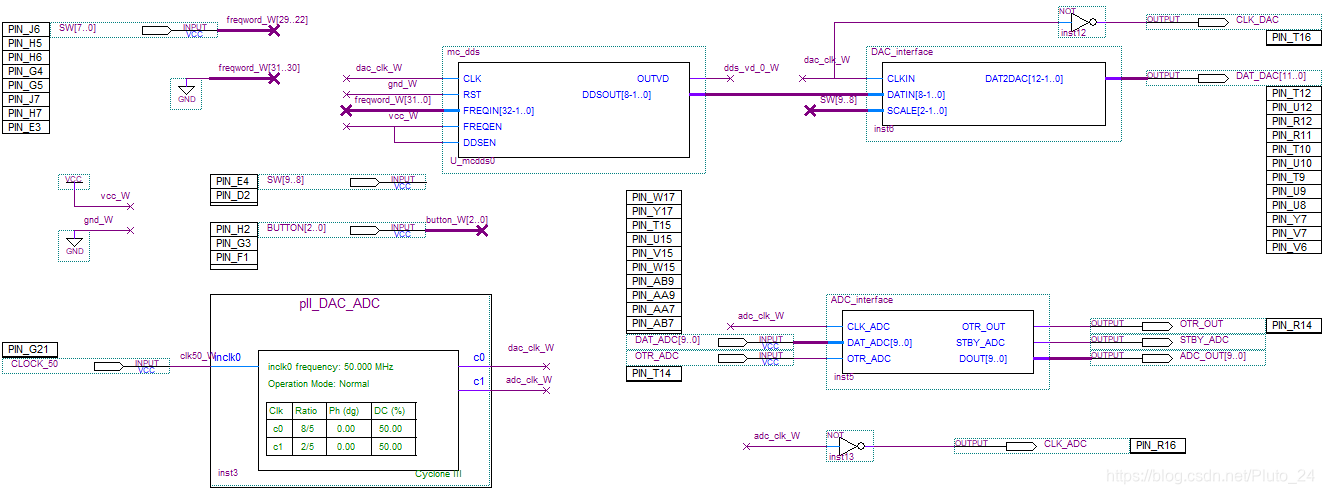1324x494 pixels.
Task: Click the DOUT[9..0] port label
Action: coord(982,359)
